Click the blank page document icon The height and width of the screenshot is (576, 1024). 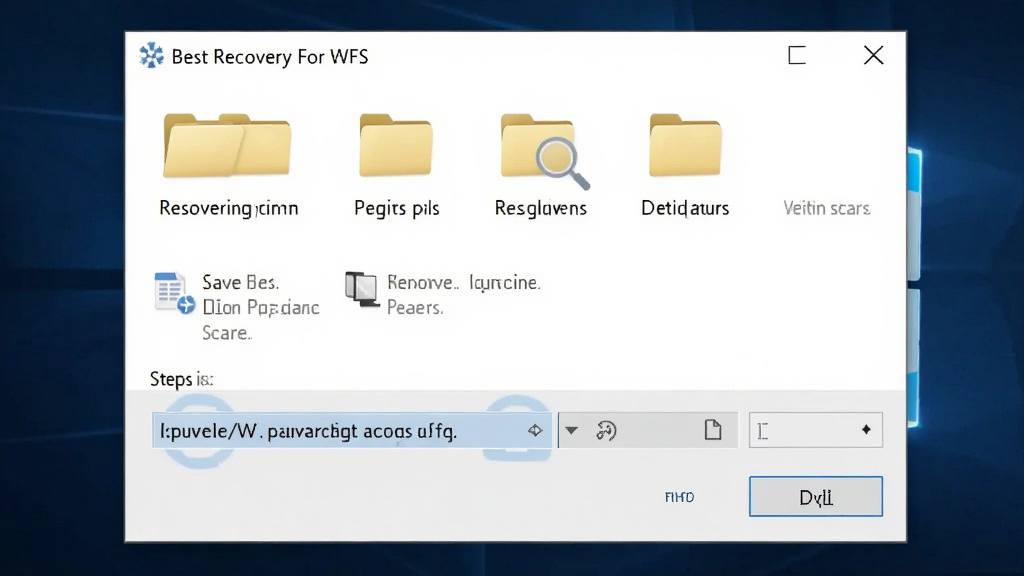(712, 430)
